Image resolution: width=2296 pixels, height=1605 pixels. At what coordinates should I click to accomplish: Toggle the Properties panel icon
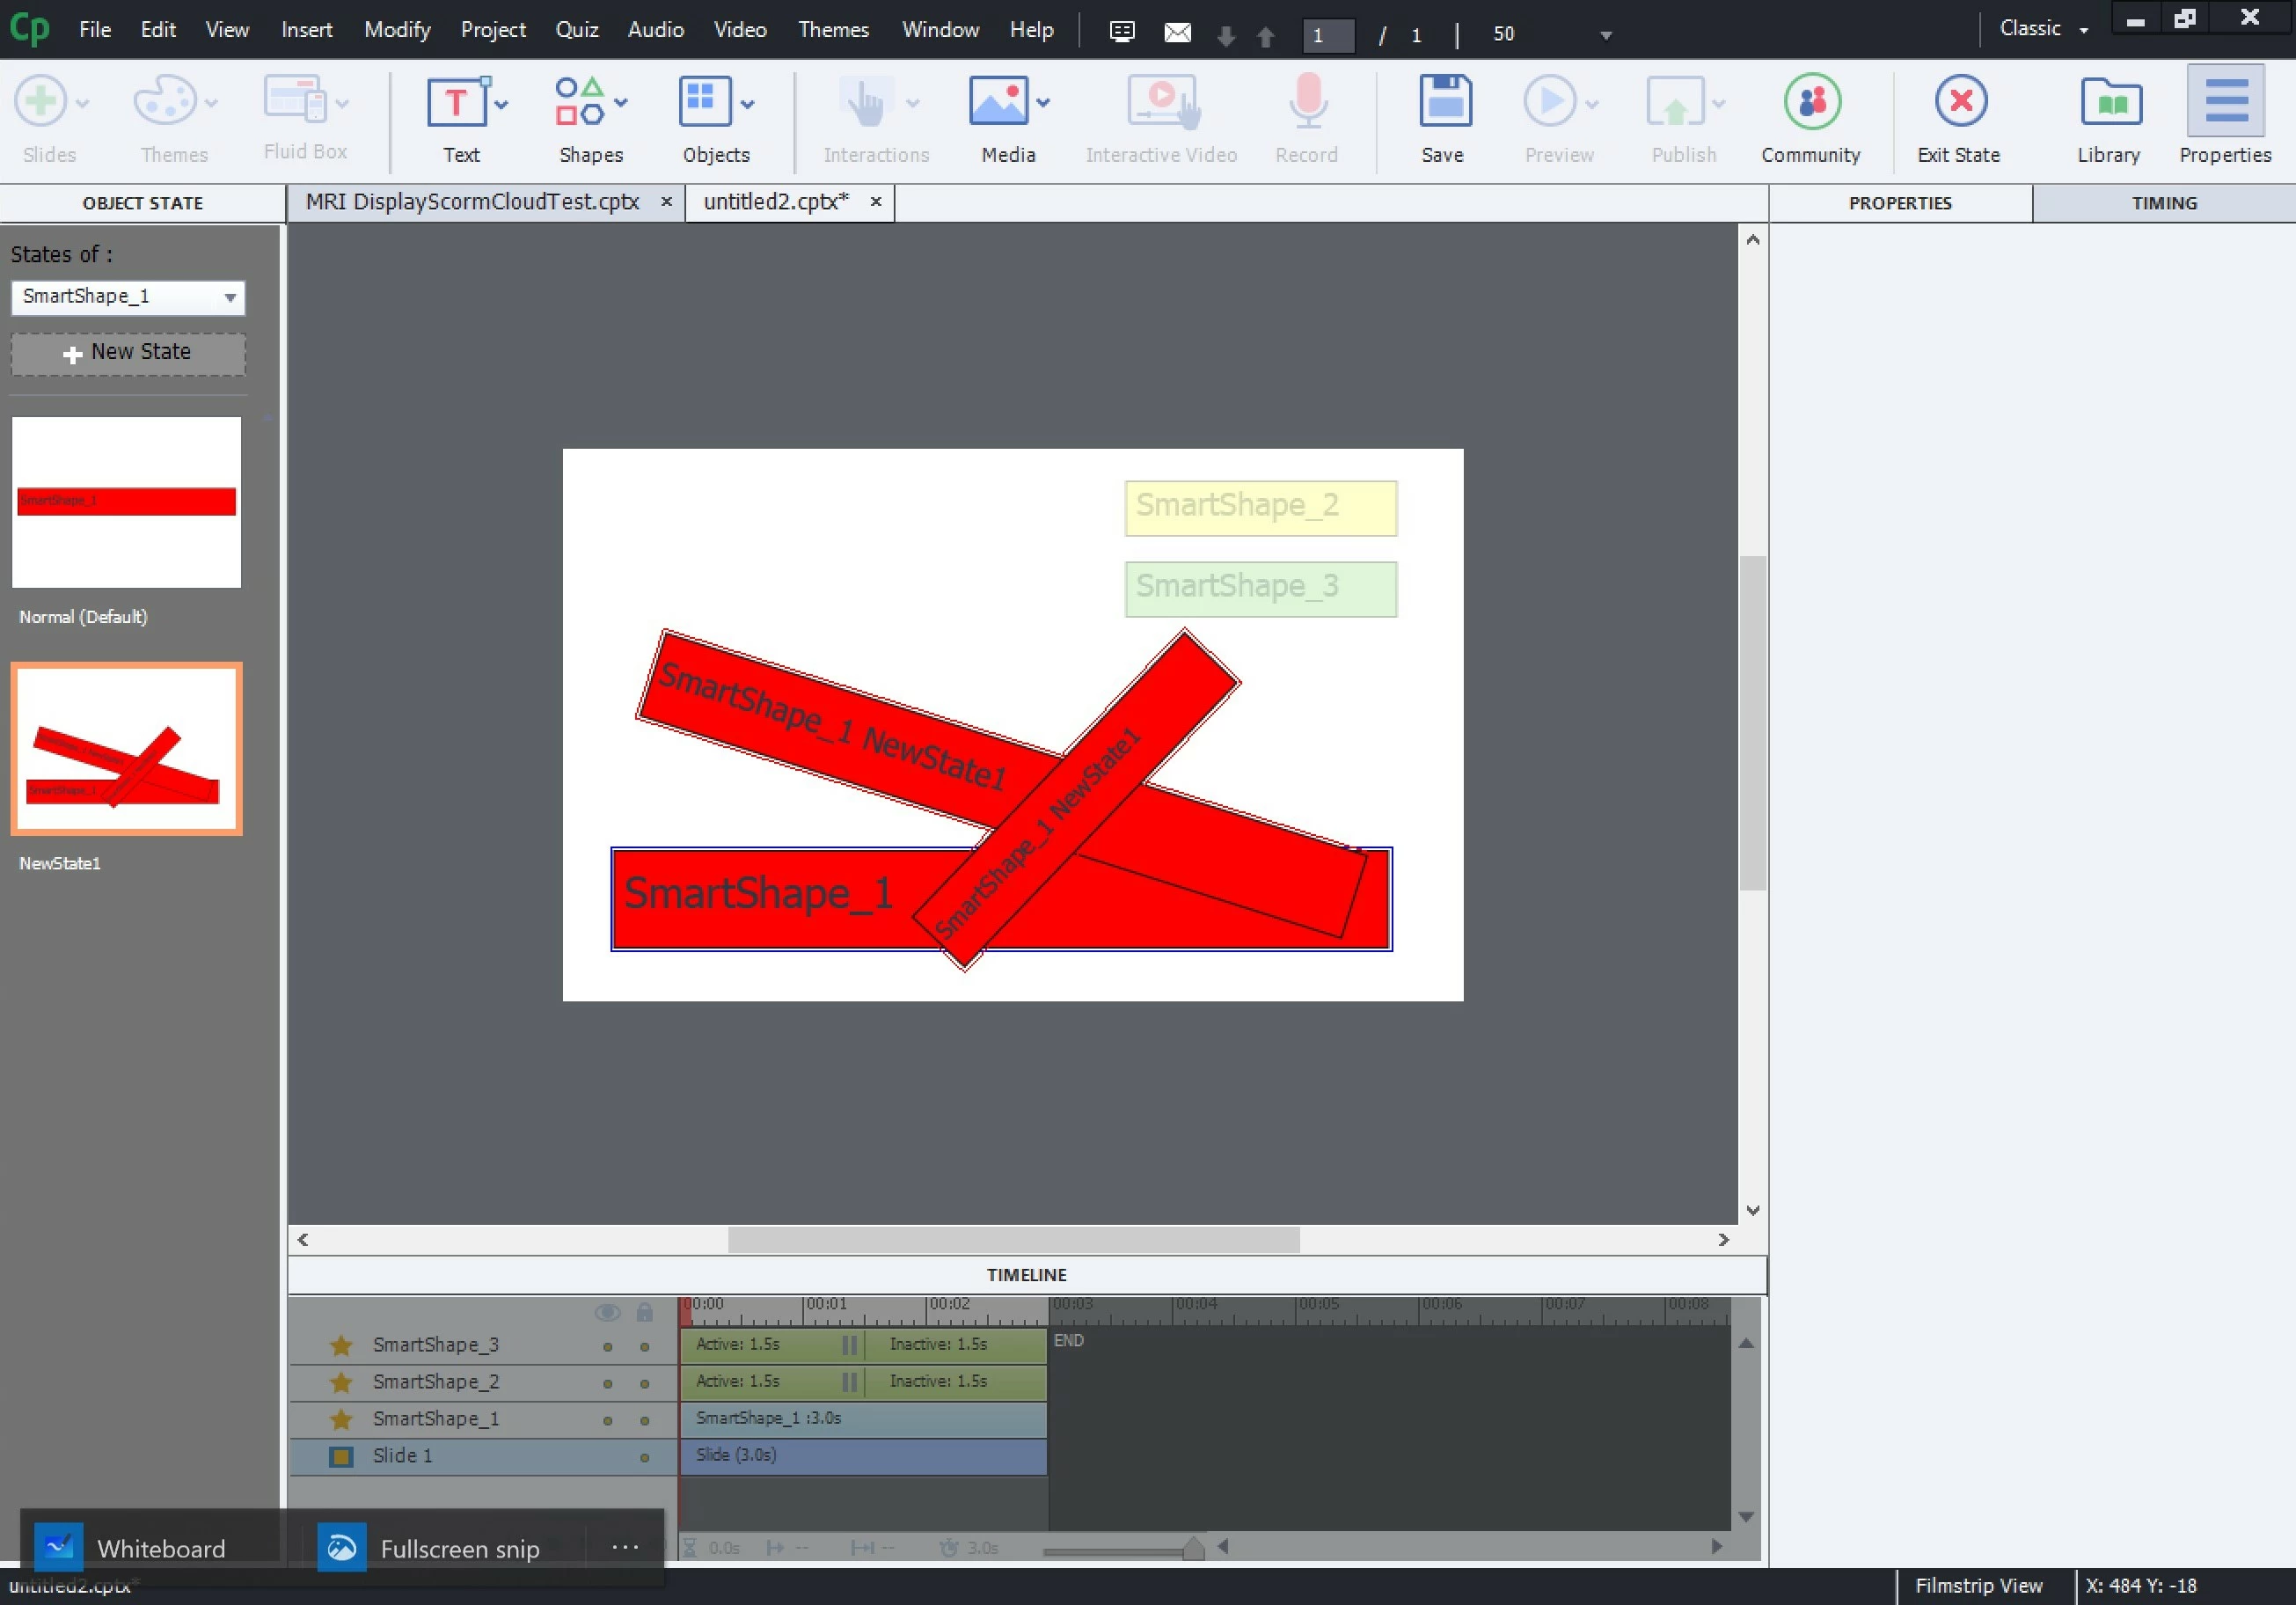click(x=2225, y=101)
